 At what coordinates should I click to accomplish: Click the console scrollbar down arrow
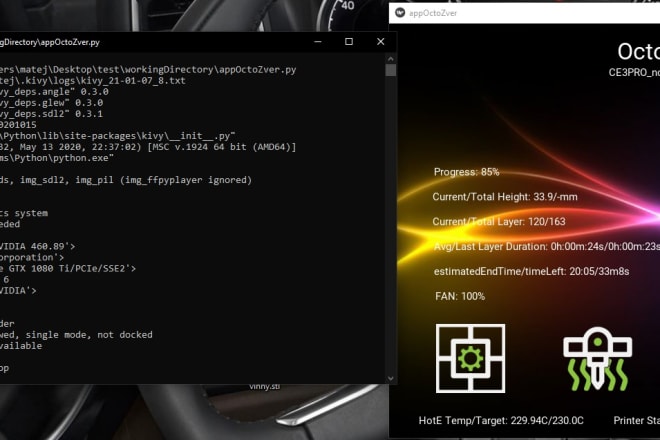(391, 378)
